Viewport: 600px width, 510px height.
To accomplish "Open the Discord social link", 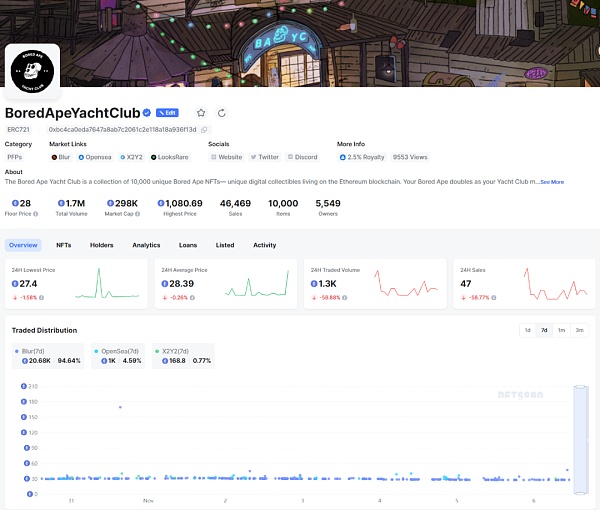I will (x=302, y=157).
